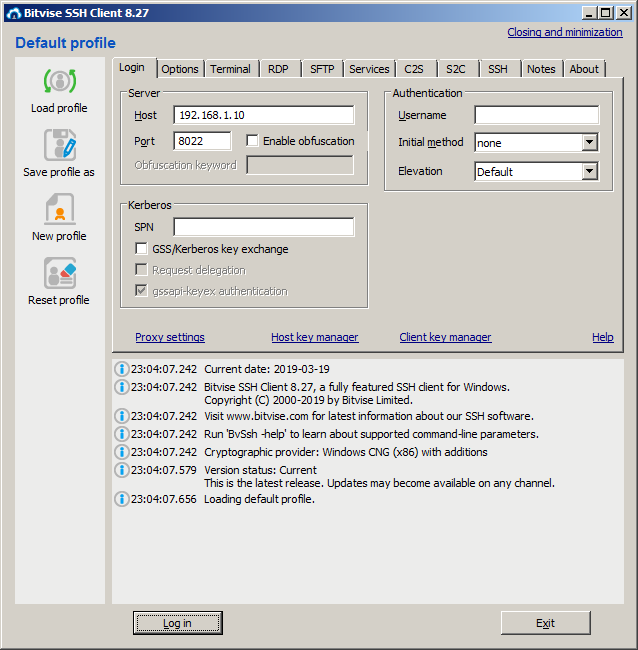Select the C2S tab

point(414,69)
